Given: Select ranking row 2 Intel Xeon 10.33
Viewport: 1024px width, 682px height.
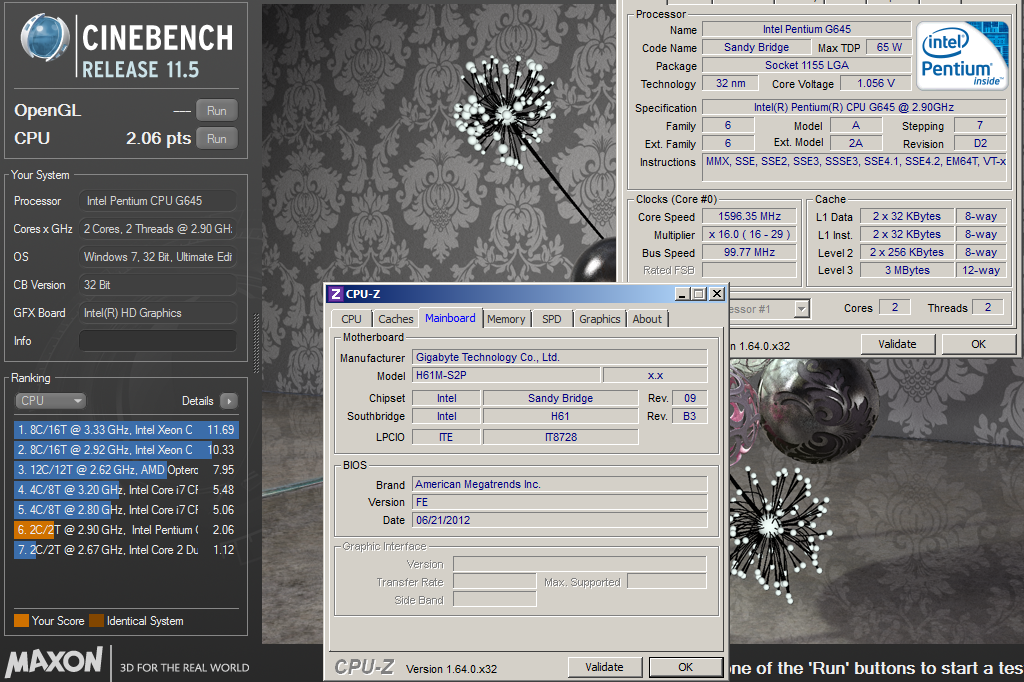Looking at the screenshot, I should click(126, 450).
